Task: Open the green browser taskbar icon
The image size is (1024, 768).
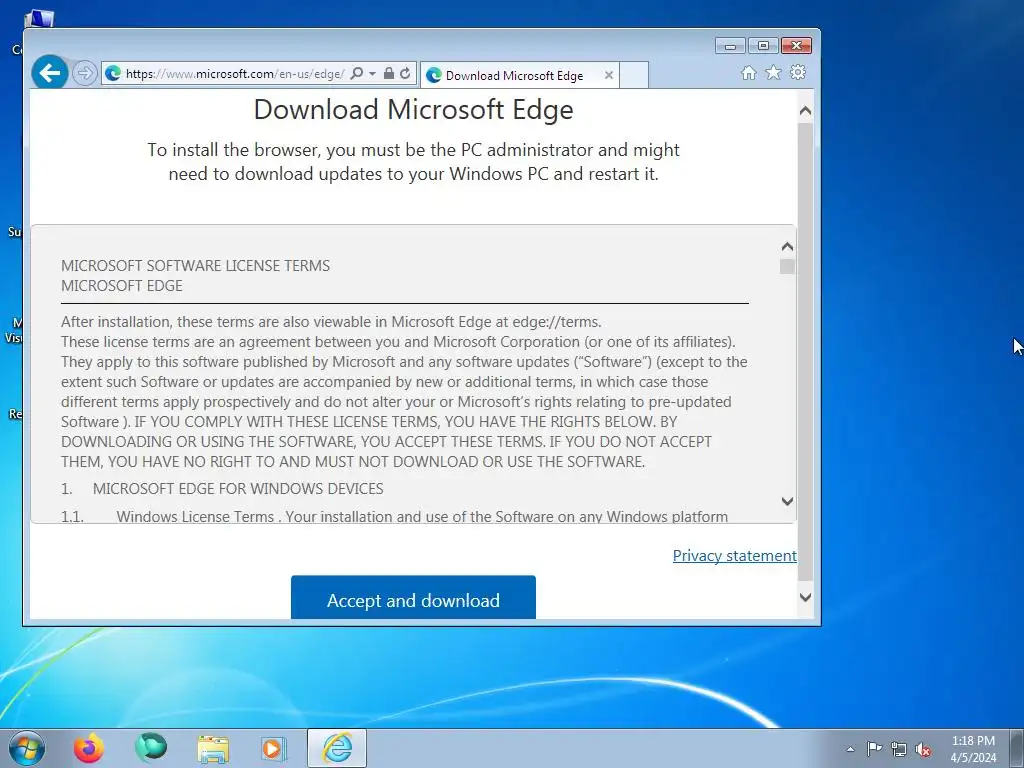Action: pos(151,747)
